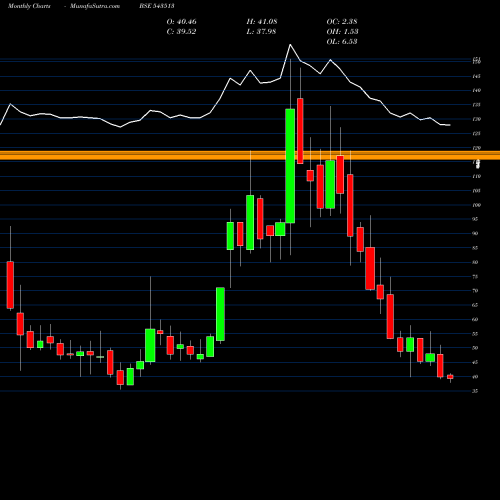Click the orange horizontal price band

[250, 155]
